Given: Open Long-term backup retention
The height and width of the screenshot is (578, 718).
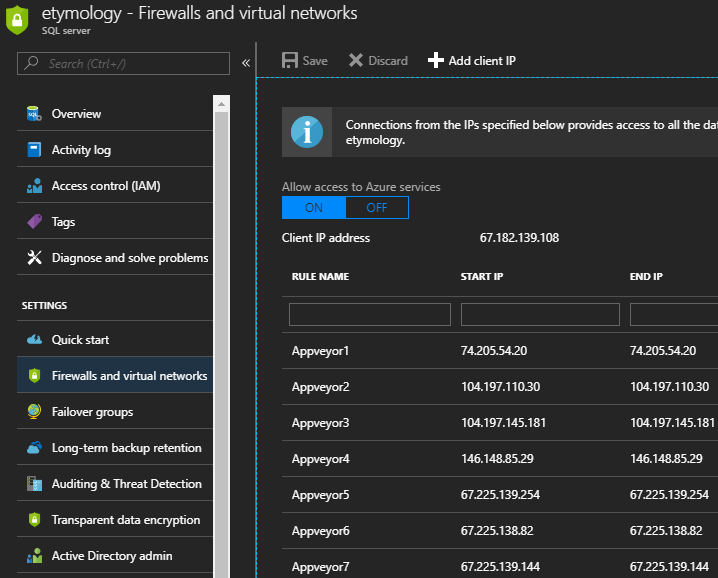Looking at the screenshot, I should [x=115, y=447].
